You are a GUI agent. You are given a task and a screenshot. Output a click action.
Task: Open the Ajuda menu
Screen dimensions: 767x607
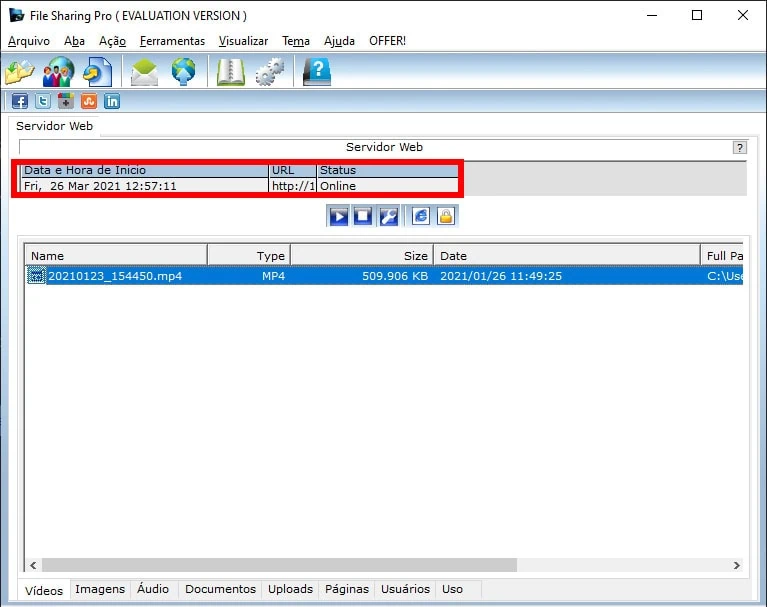tap(339, 41)
